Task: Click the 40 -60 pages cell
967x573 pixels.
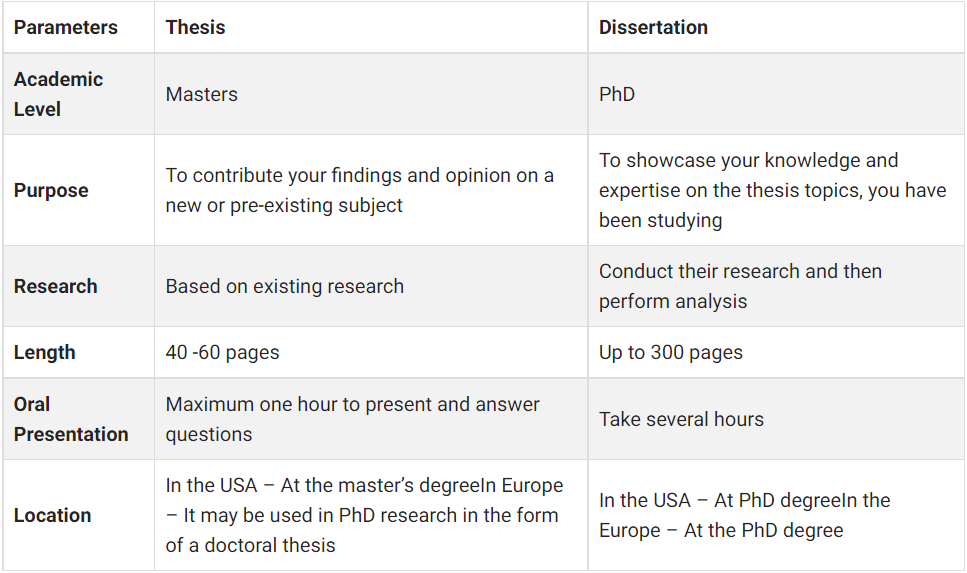Action: (223, 352)
